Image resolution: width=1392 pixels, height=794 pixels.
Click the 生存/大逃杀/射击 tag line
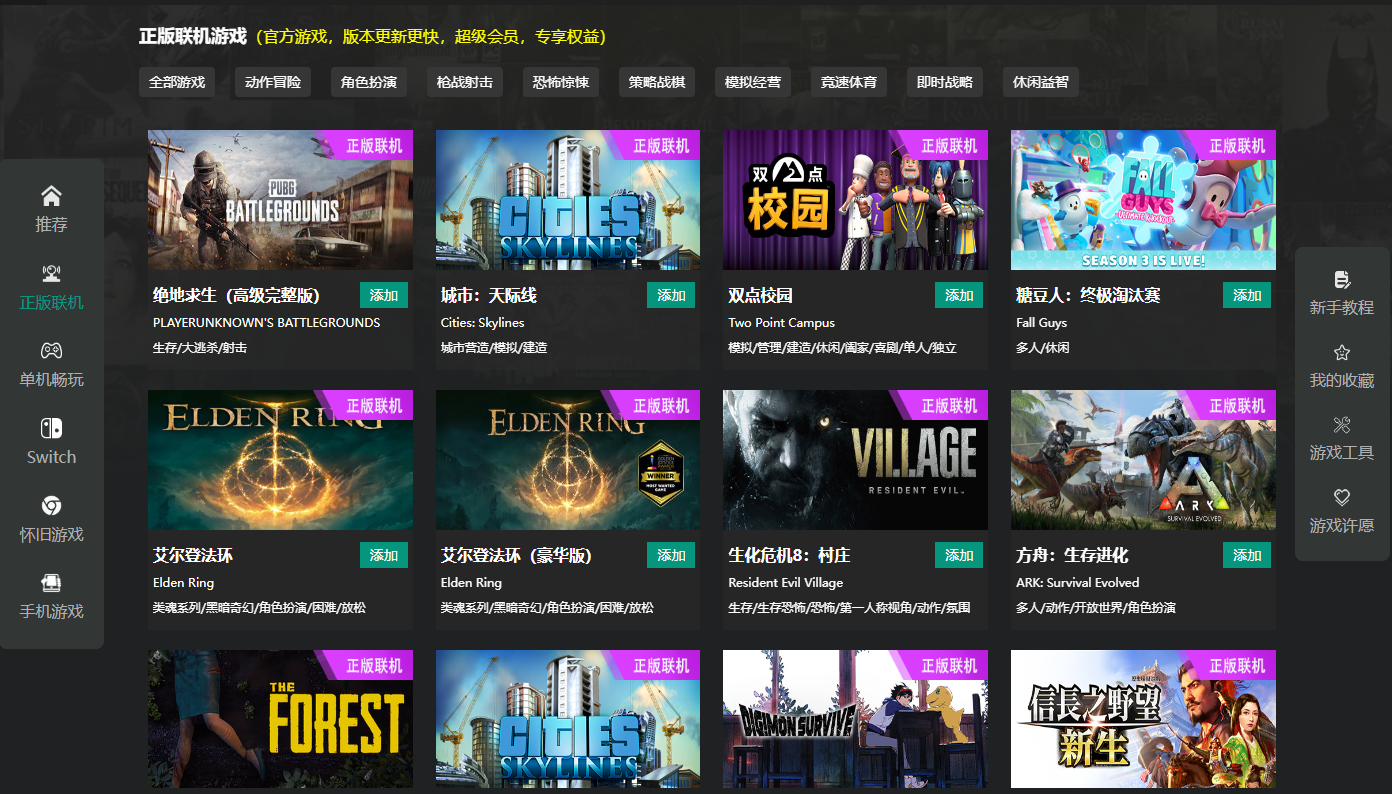point(200,348)
